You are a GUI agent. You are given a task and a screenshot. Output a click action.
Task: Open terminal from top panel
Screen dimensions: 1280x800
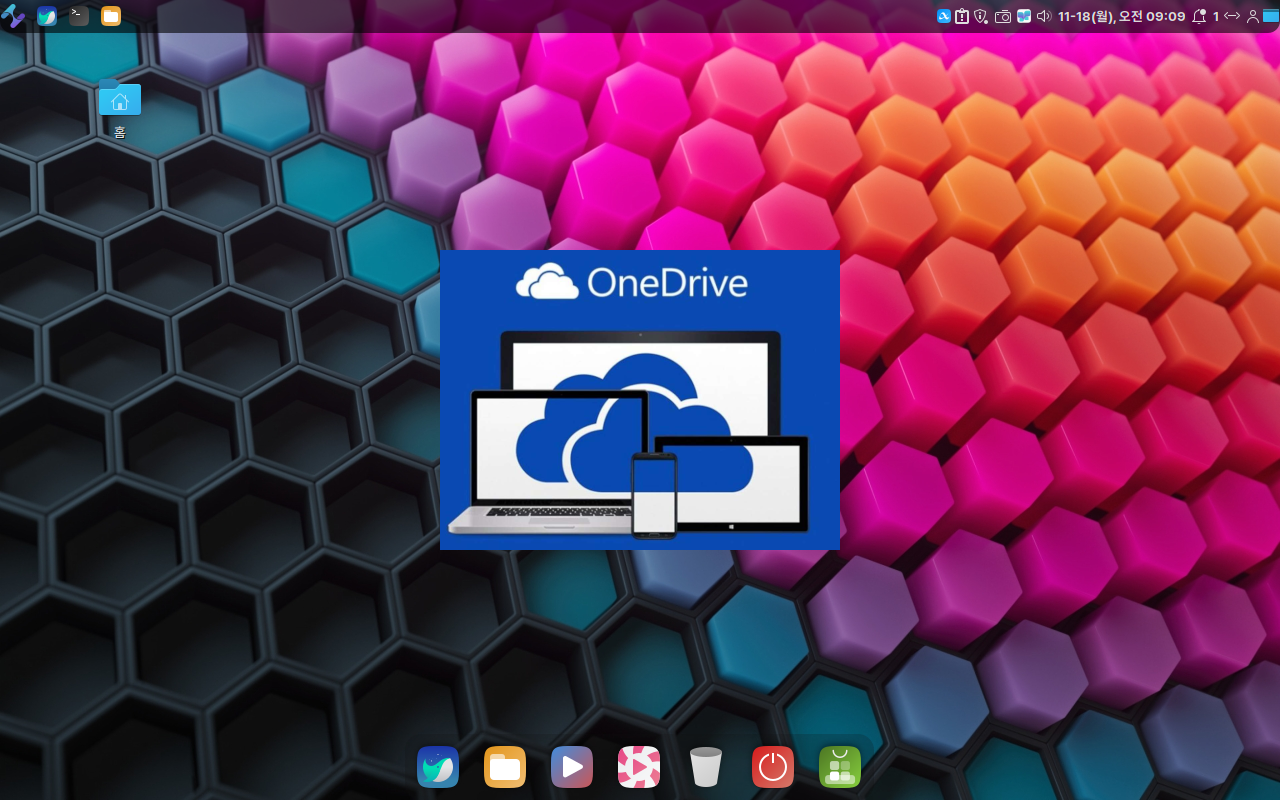coord(79,16)
